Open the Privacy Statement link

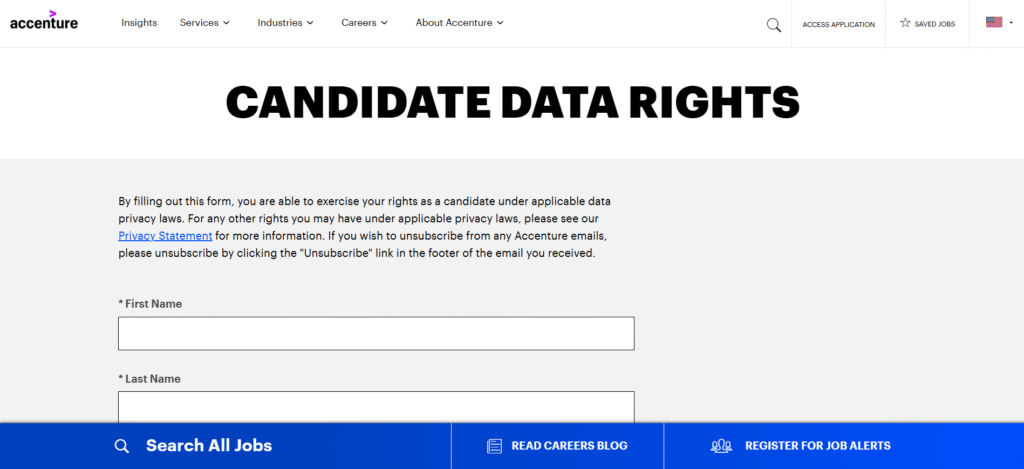[165, 236]
